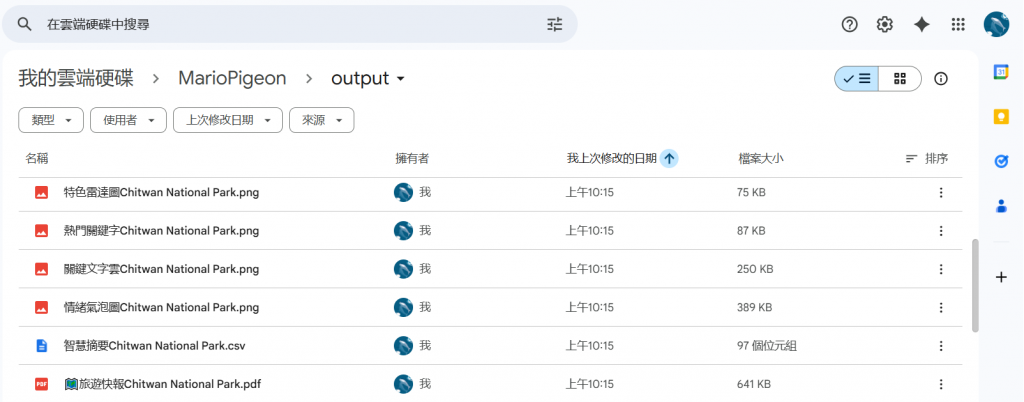The width and height of the screenshot is (1024, 402).
Task: Click the 97 個位元組 size value
Action: (767, 346)
